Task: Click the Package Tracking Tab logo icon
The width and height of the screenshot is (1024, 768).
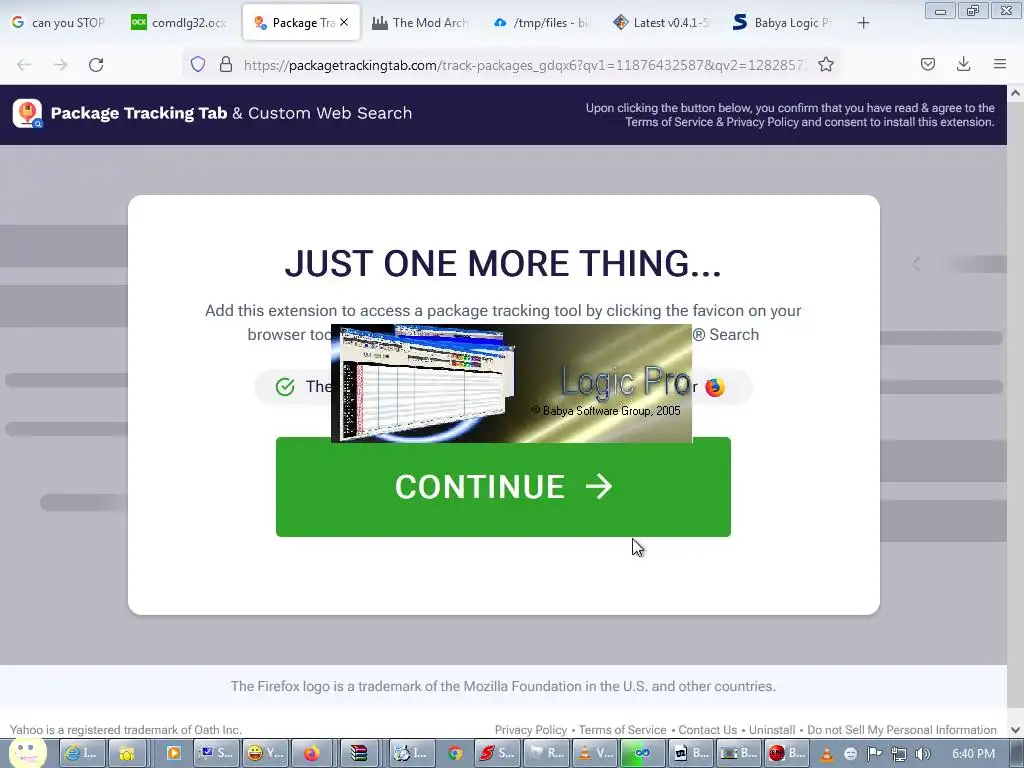Action: point(27,114)
